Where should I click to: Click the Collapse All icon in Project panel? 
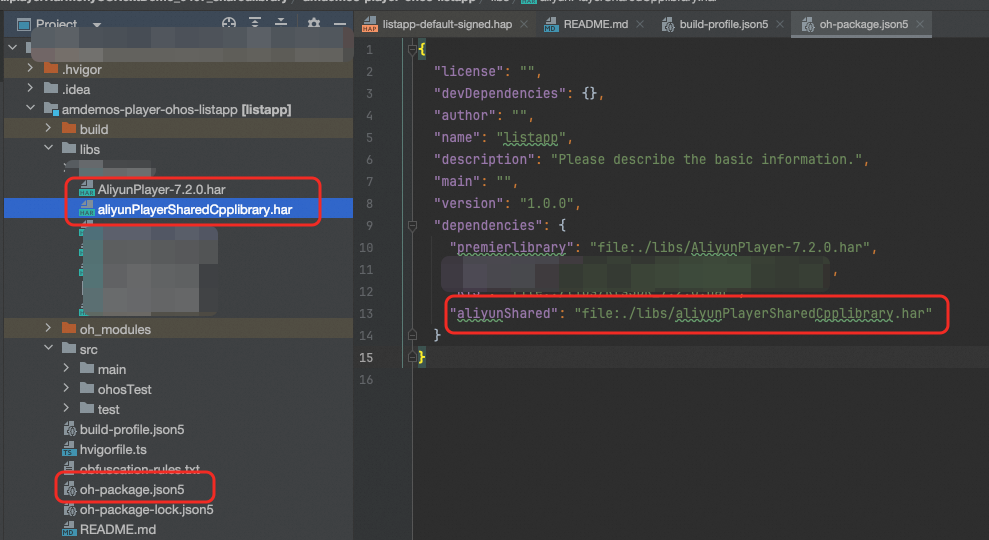pyautogui.click(x=281, y=24)
